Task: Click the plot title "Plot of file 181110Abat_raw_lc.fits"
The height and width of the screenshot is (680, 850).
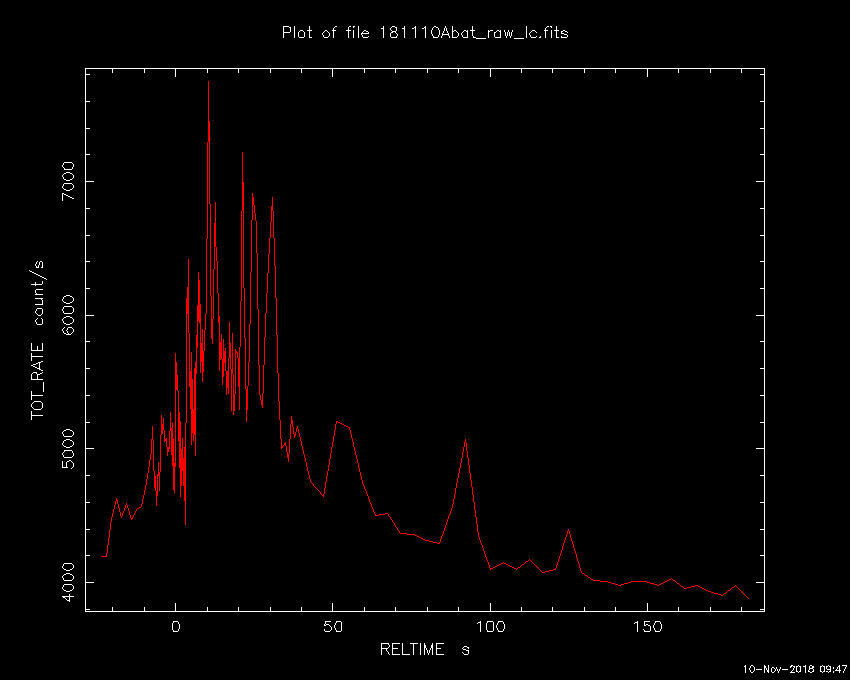Action: pos(425,33)
